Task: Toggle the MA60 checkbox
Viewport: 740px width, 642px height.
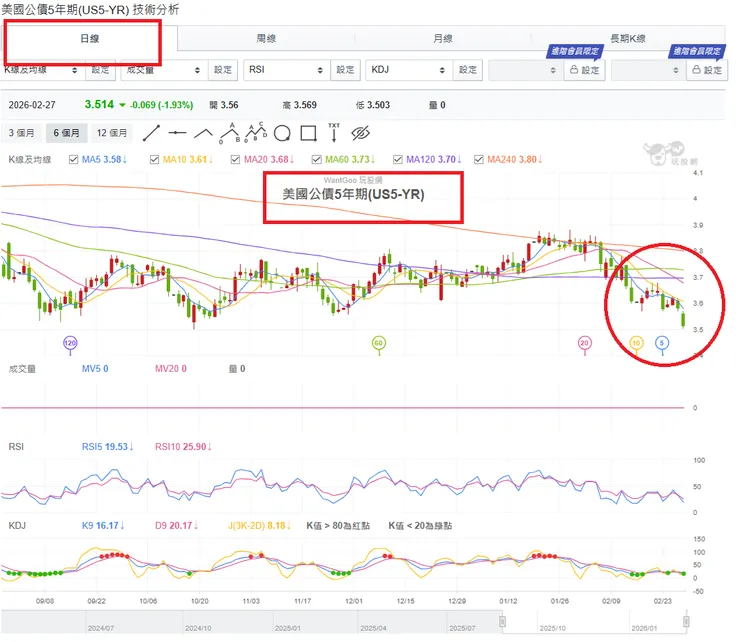Action: coord(319,160)
